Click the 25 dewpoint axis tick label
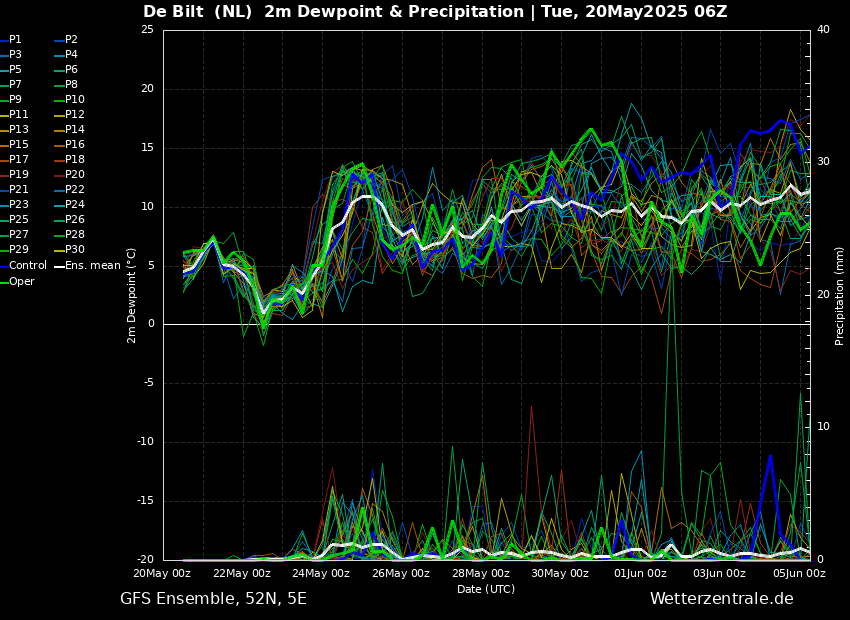The height and width of the screenshot is (620, 850). pos(147,30)
